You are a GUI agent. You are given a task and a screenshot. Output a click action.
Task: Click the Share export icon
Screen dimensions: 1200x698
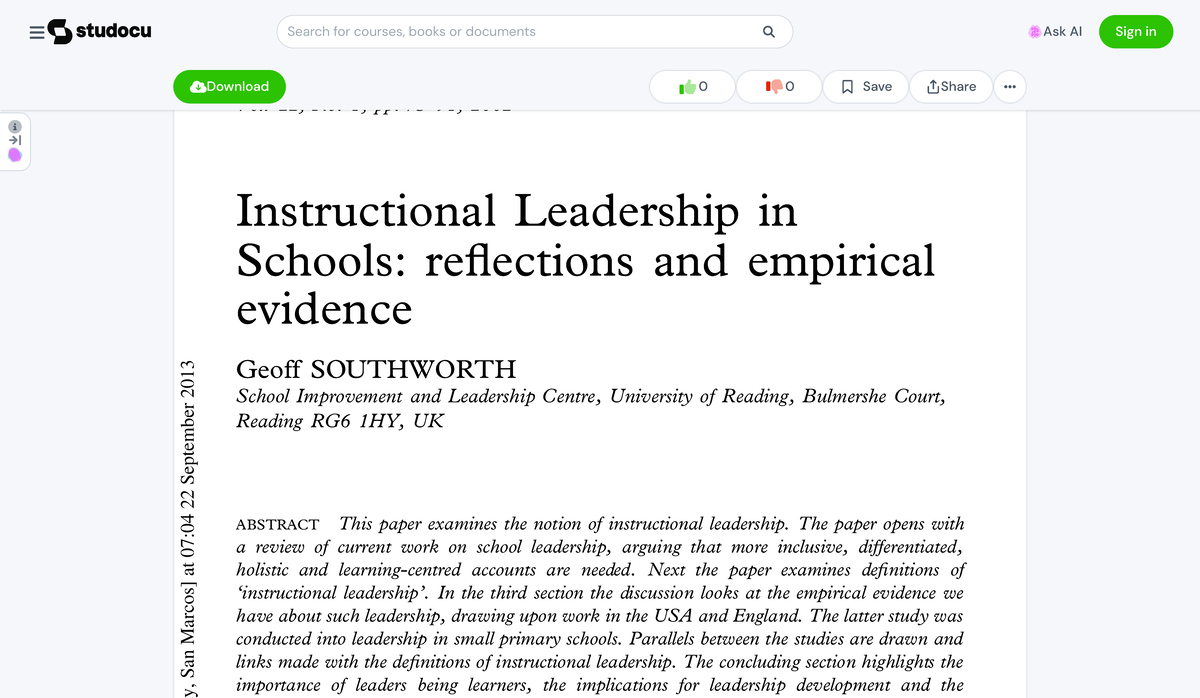coord(930,87)
